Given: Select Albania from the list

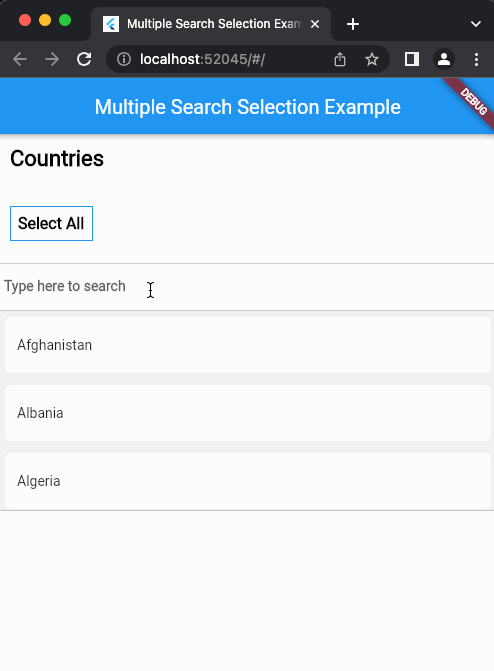Looking at the screenshot, I should tap(248, 413).
